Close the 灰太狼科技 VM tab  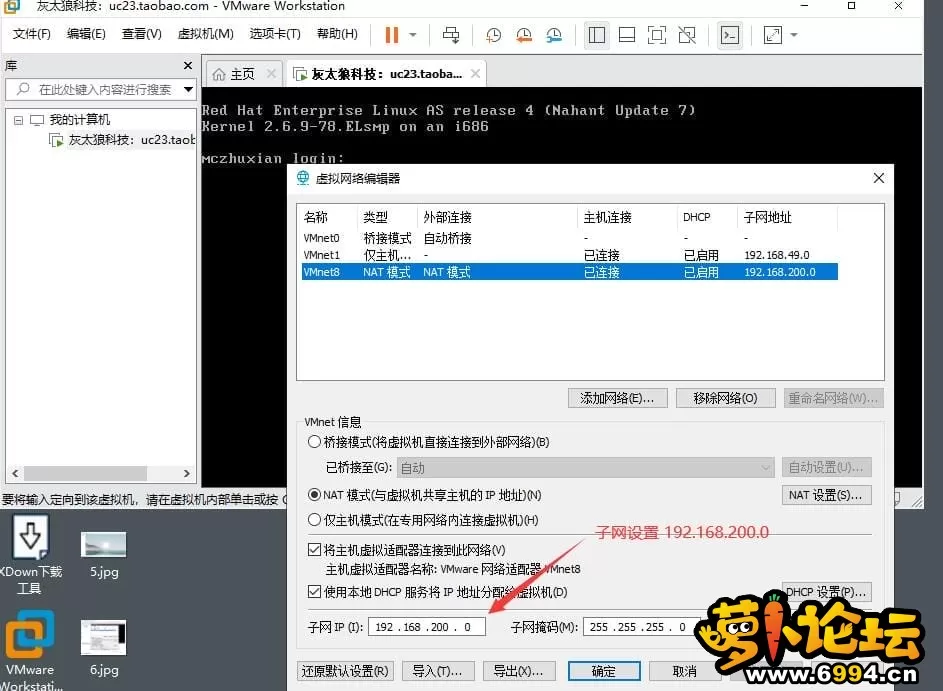click(475, 73)
